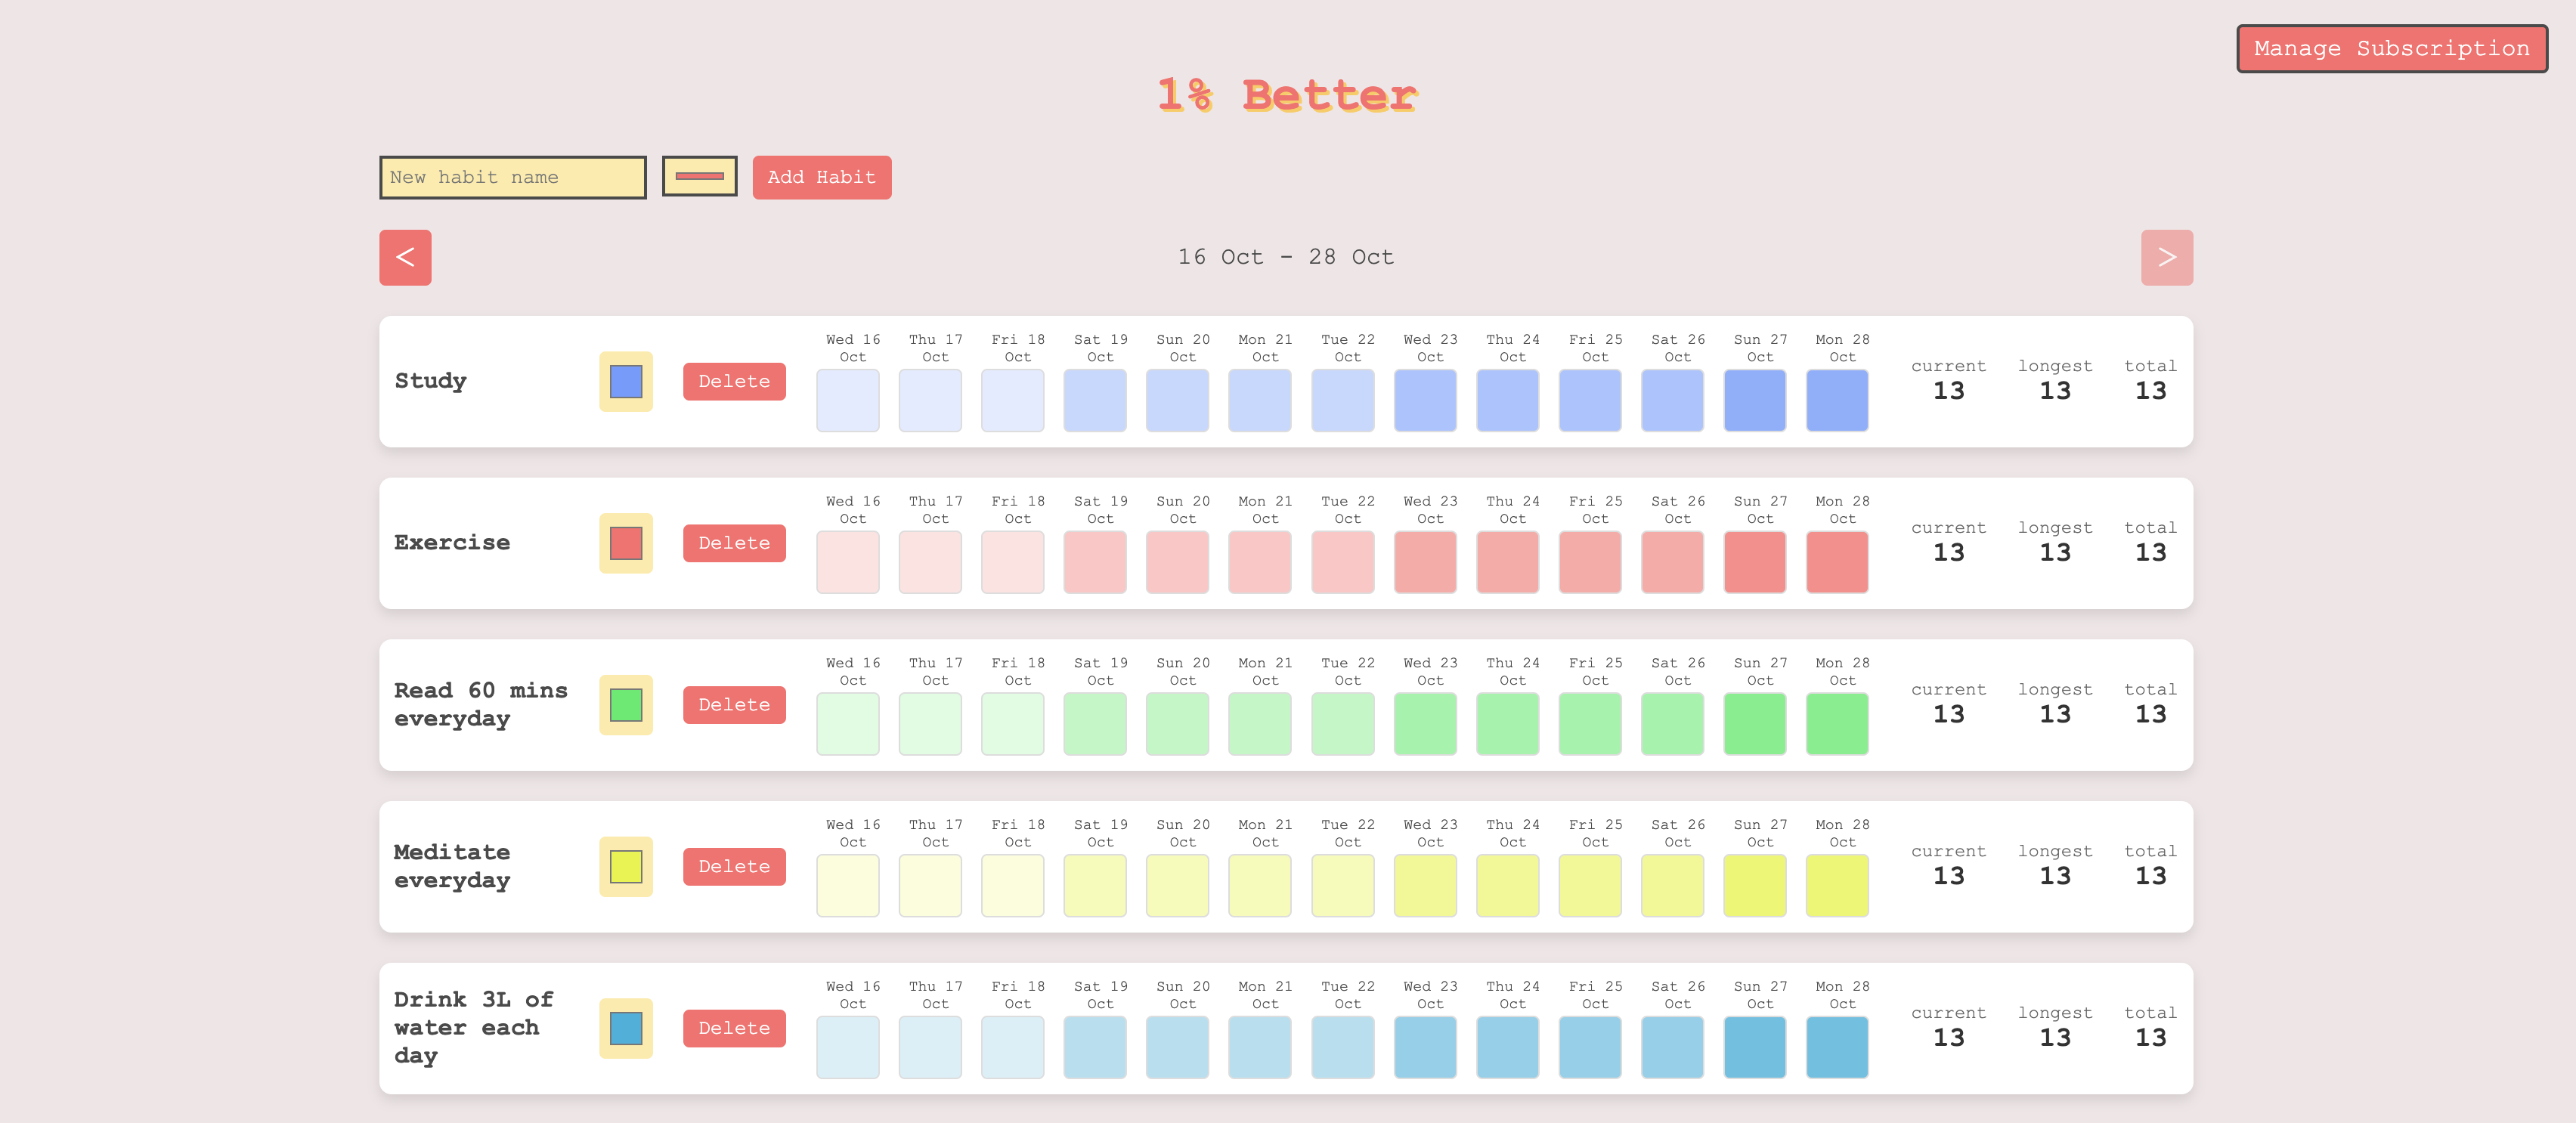Viewport: 2576px width, 1123px height.
Task: Expand the date range week selector dropdown
Action: 1286,255
